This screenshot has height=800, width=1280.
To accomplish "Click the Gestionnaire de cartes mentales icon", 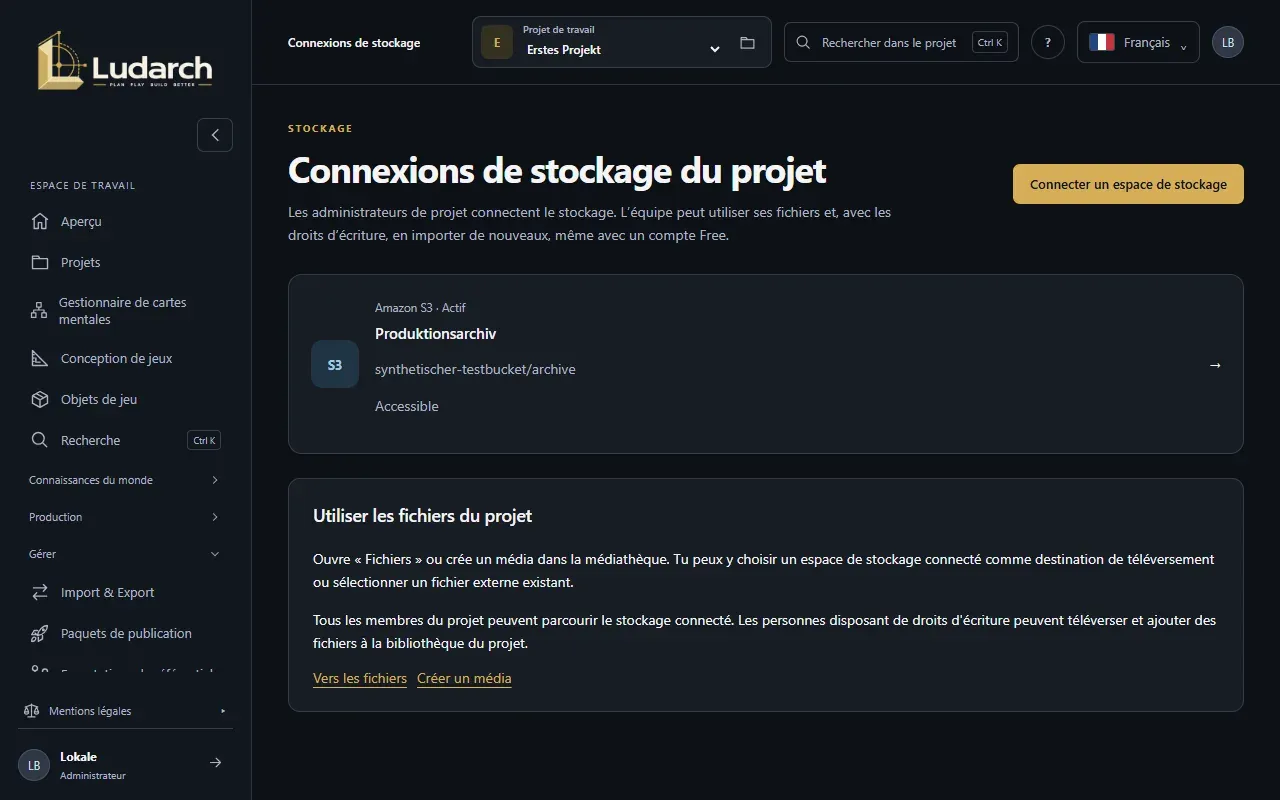I will point(39,311).
